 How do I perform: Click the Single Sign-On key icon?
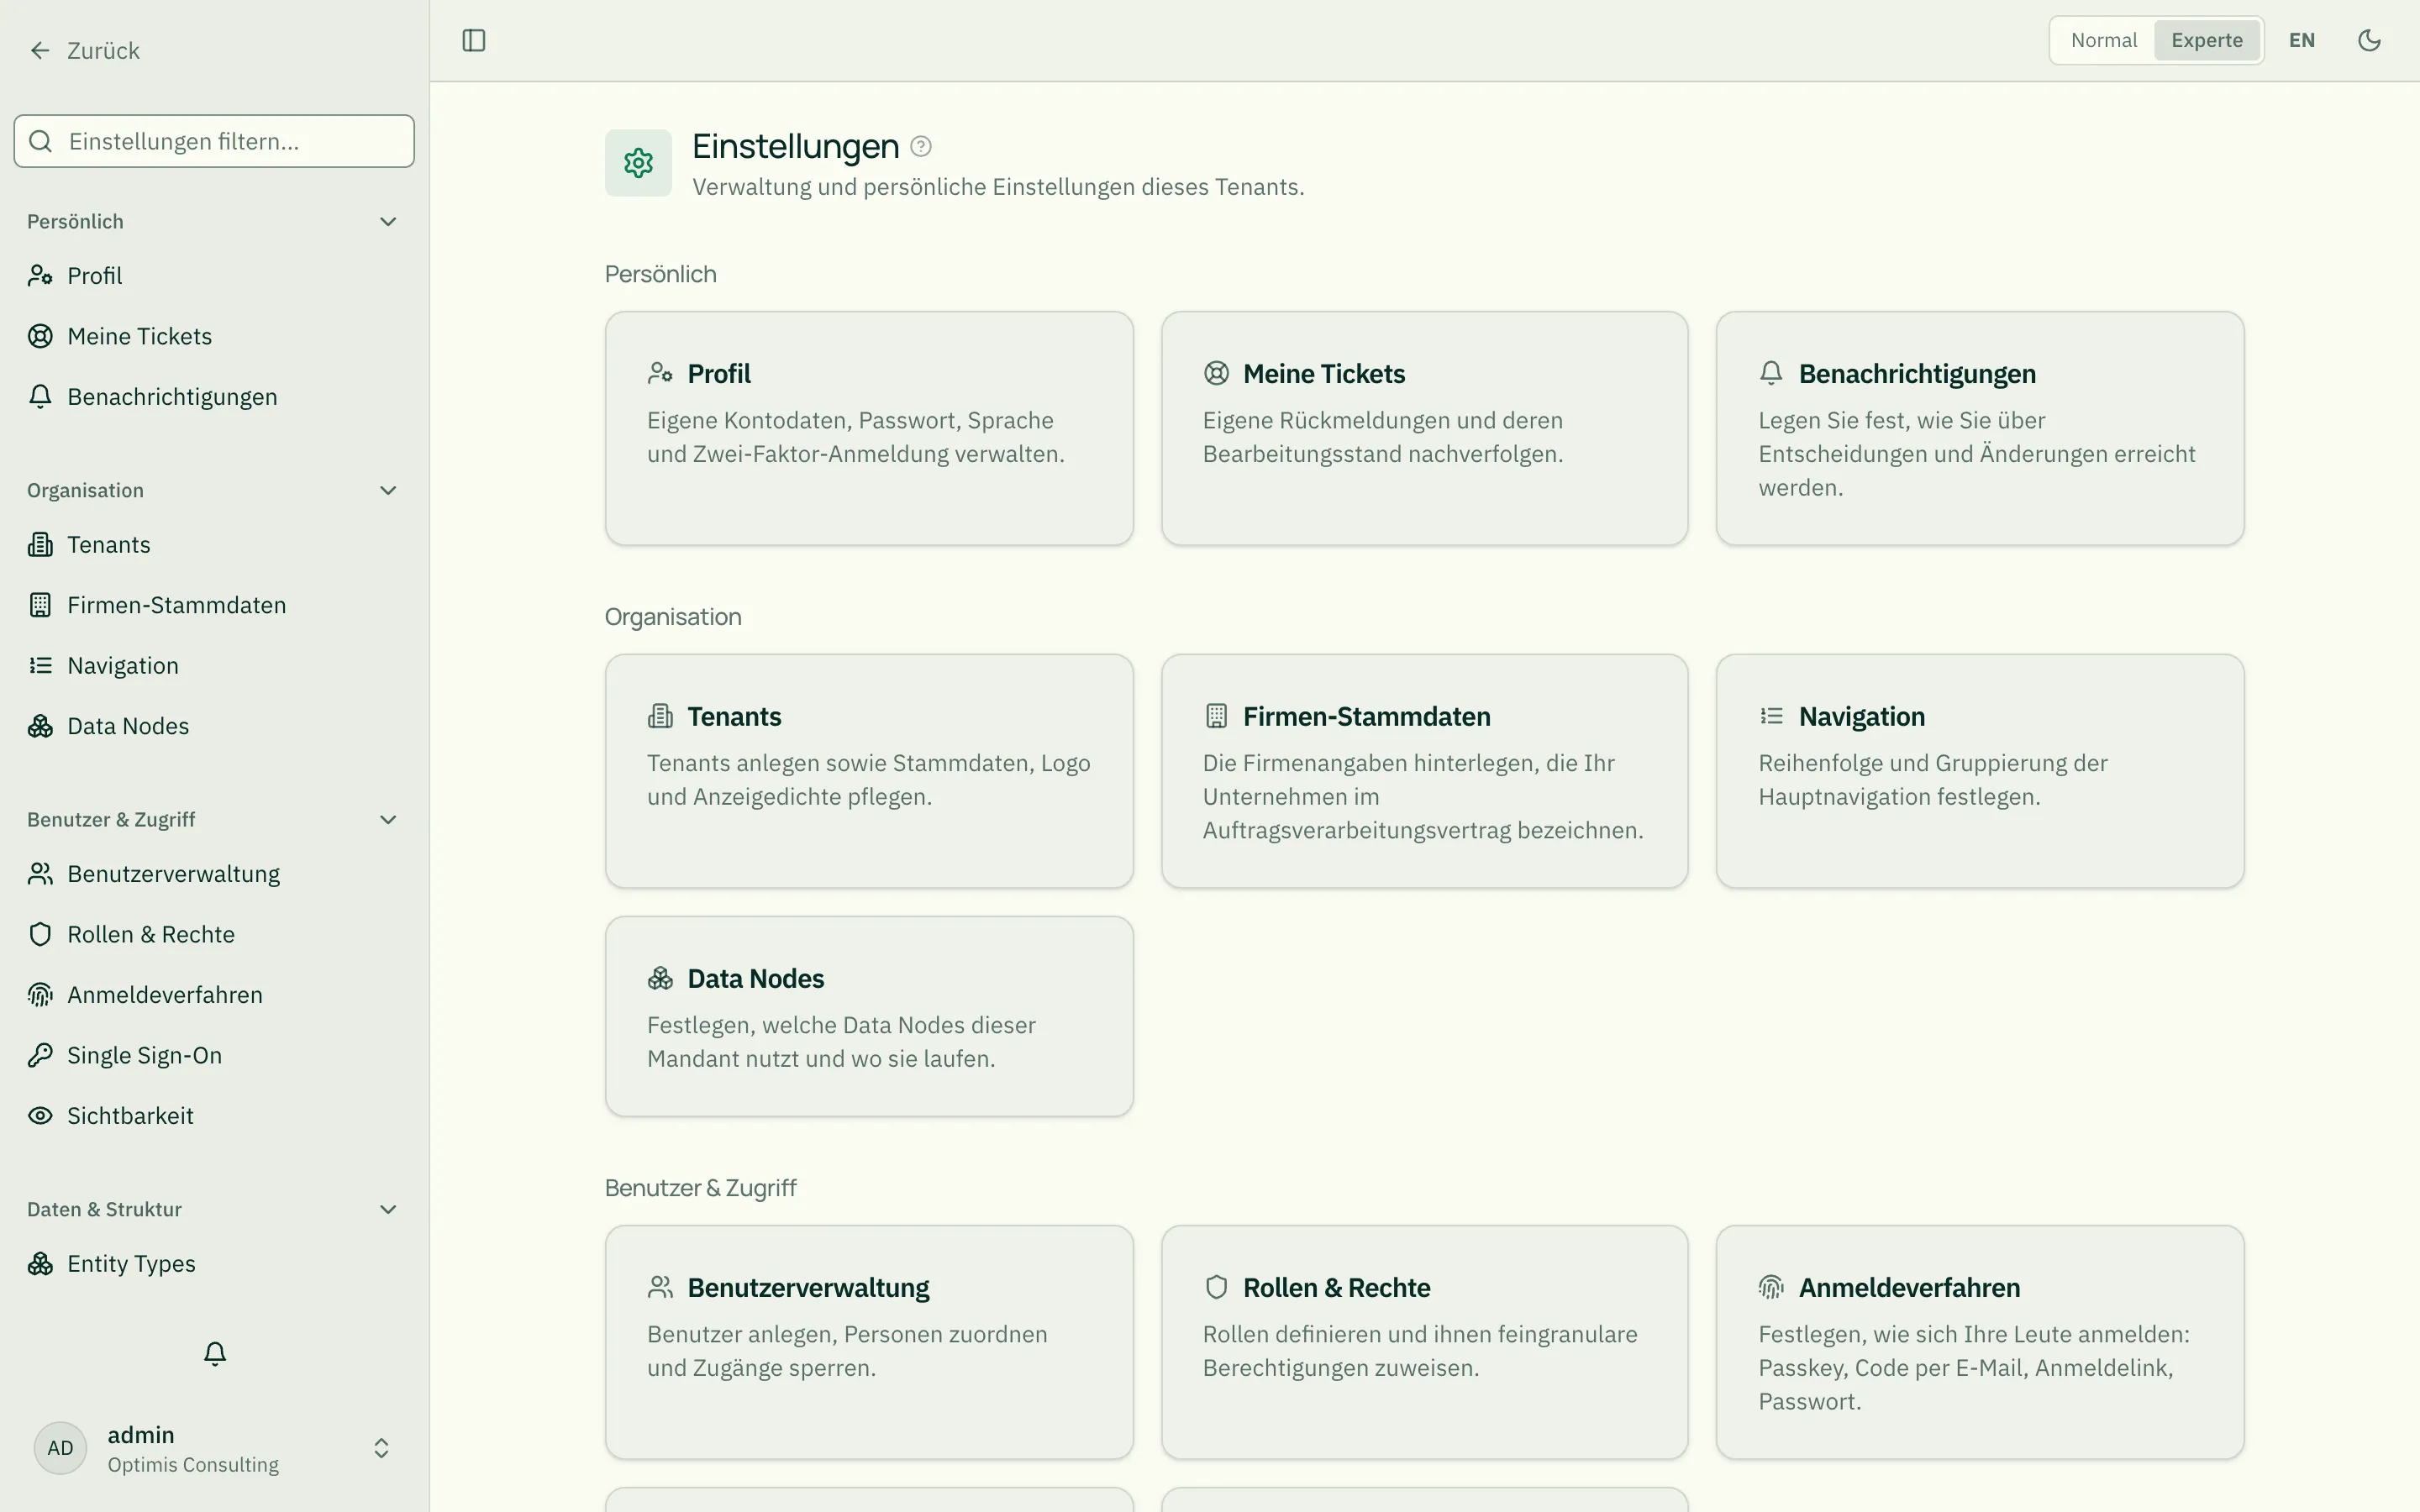(x=40, y=1055)
